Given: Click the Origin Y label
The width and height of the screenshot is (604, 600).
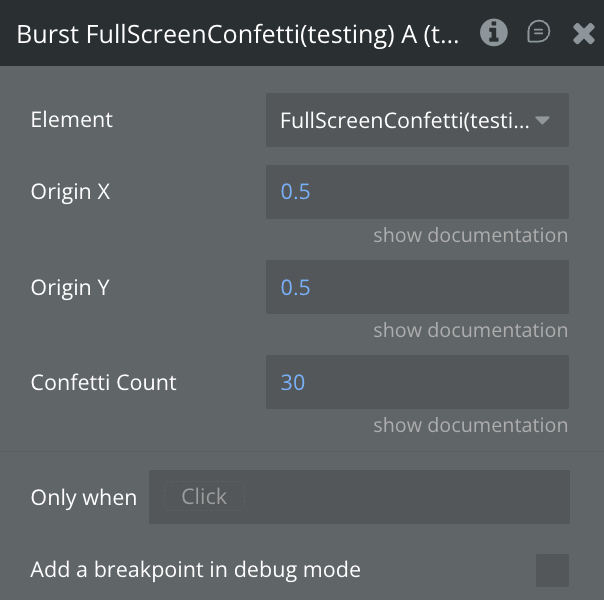Looking at the screenshot, I should click(70, 288).
